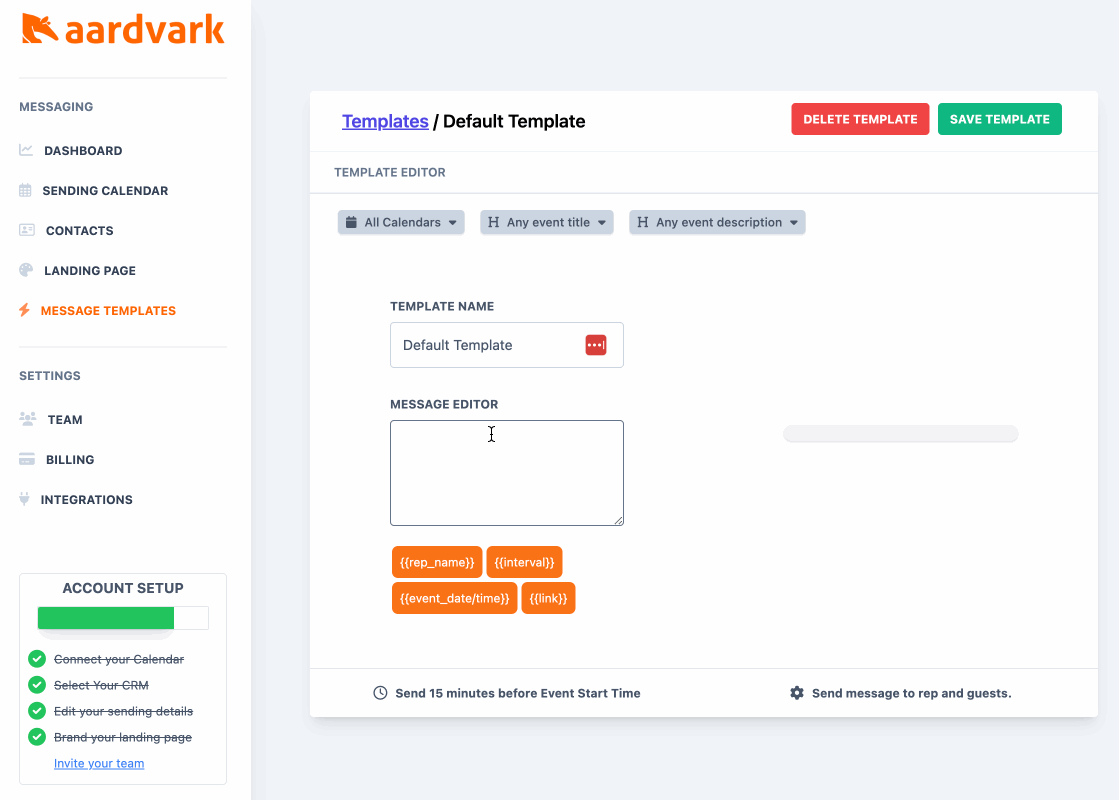Viewport: 1119px width, 800px height.
Task: Click the account setup progress bar
Action: coord(123,618)
